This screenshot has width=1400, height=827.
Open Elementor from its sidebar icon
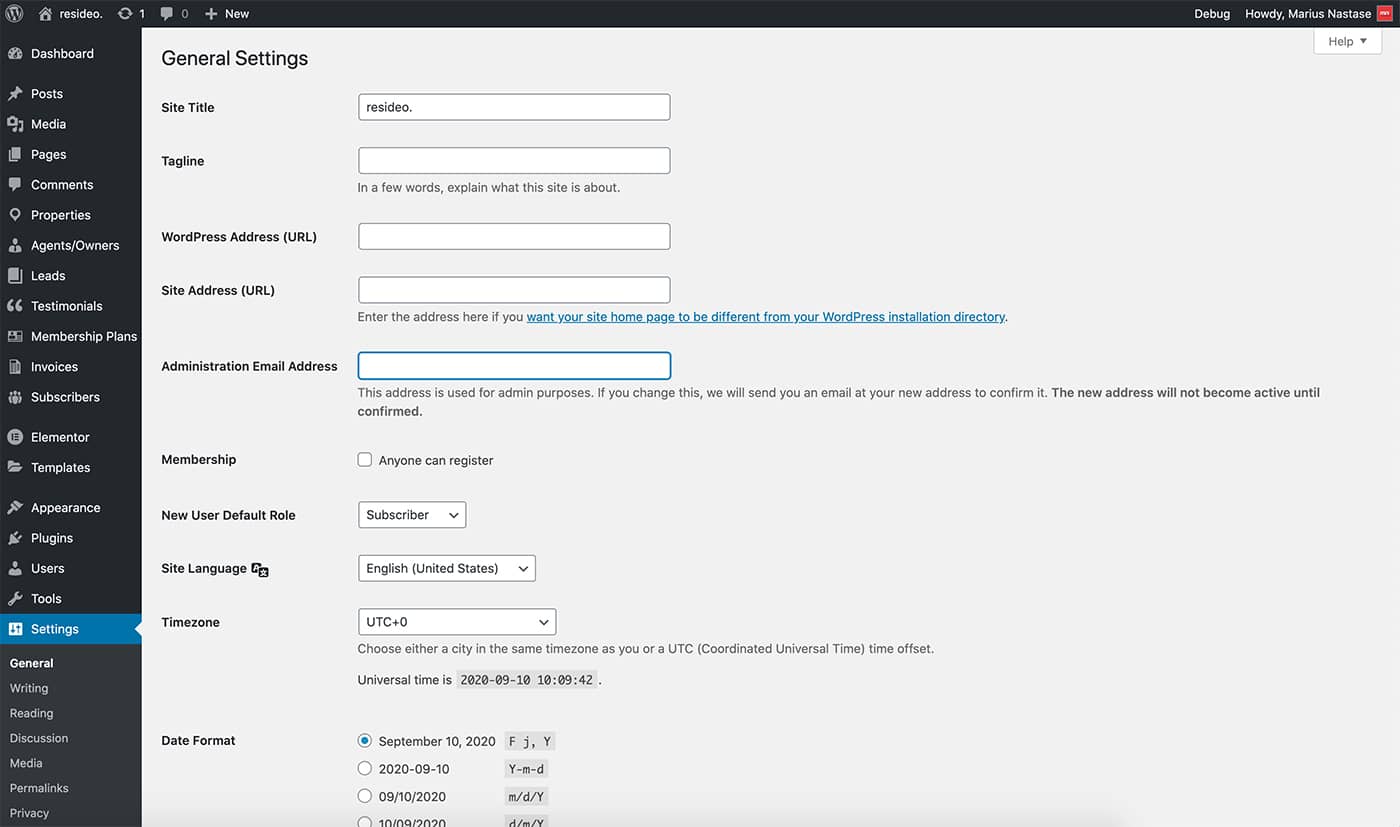[15, 437]
